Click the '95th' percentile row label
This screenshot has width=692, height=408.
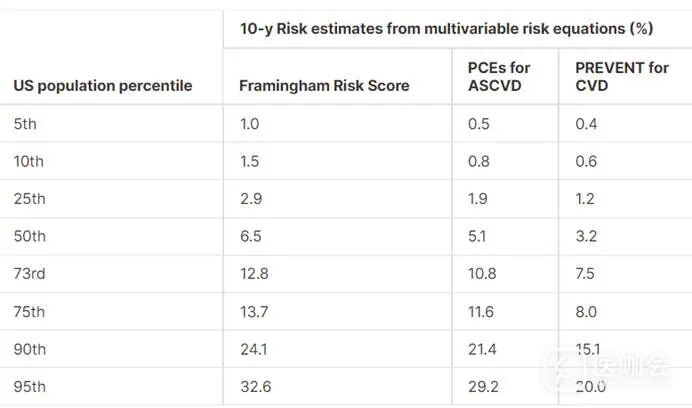(31, 387)
